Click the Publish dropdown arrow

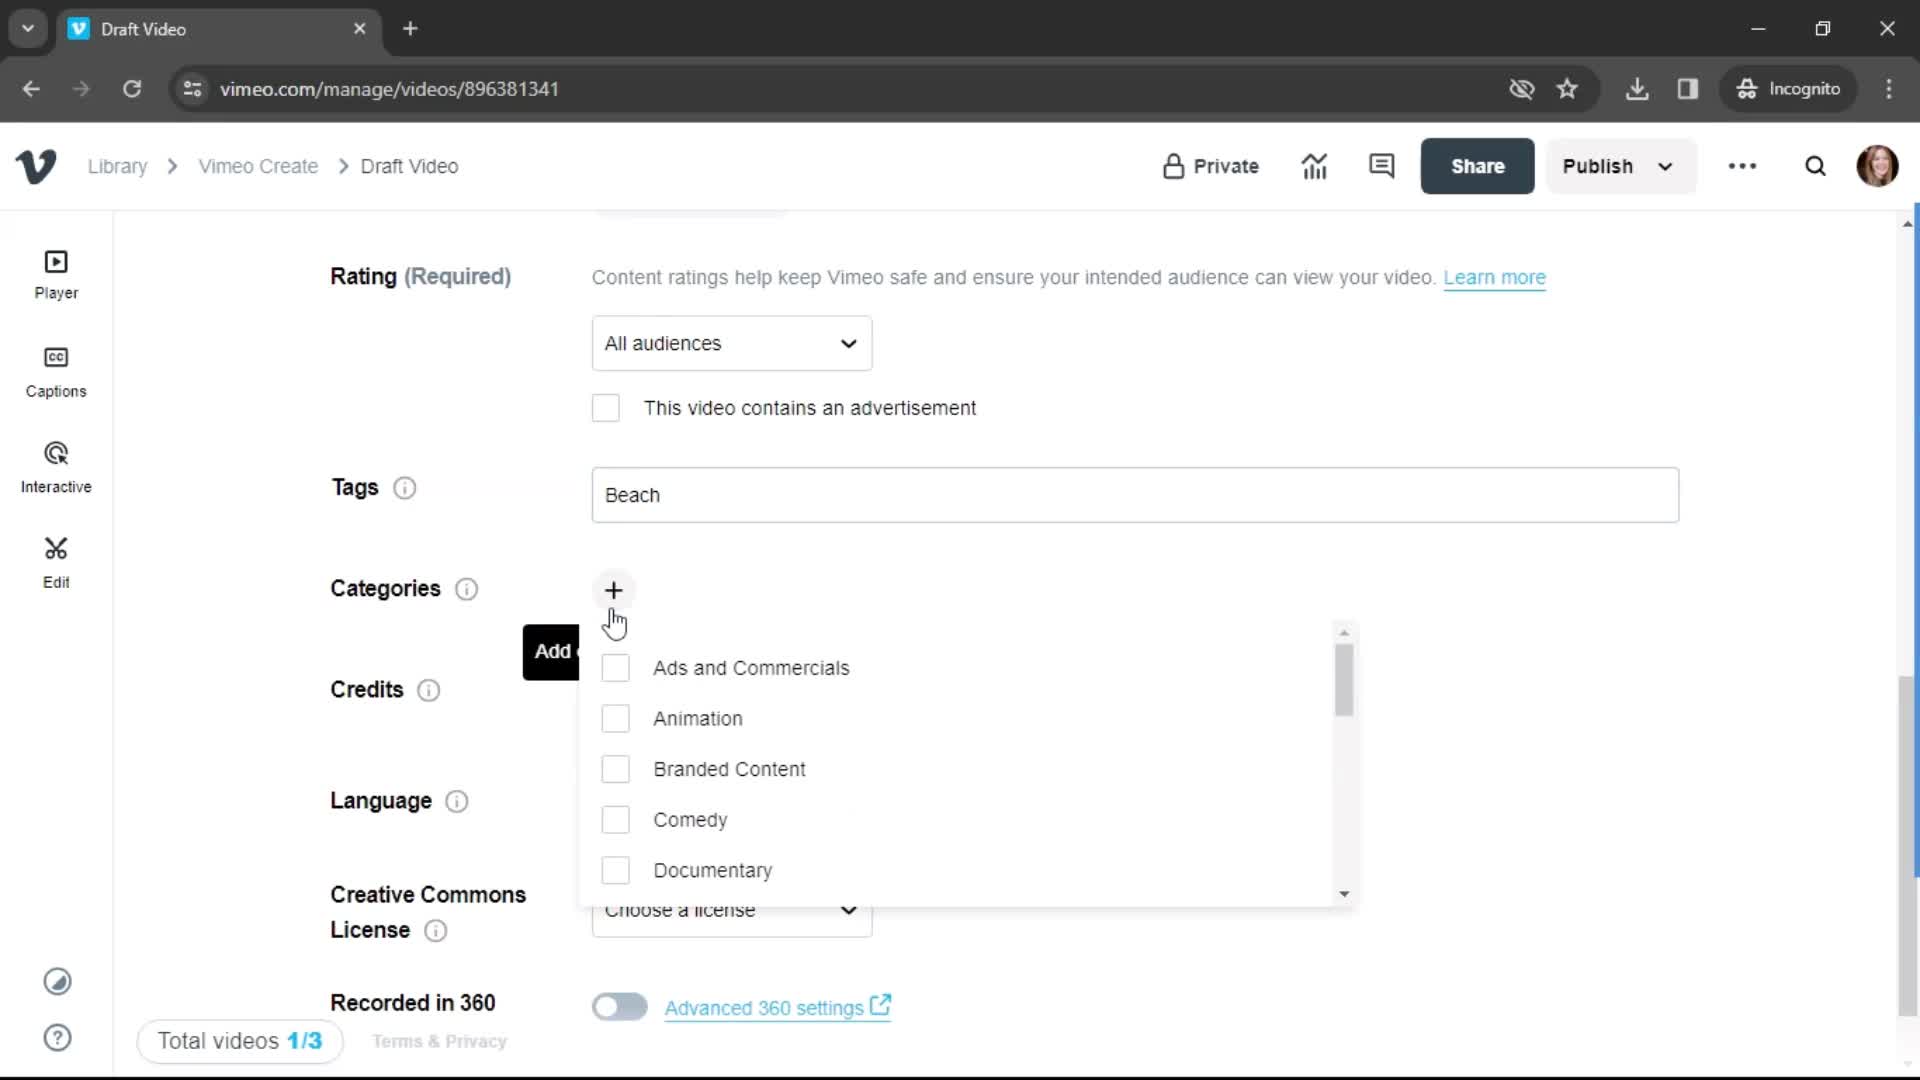pyautogui.click(x=1664, y=165)
